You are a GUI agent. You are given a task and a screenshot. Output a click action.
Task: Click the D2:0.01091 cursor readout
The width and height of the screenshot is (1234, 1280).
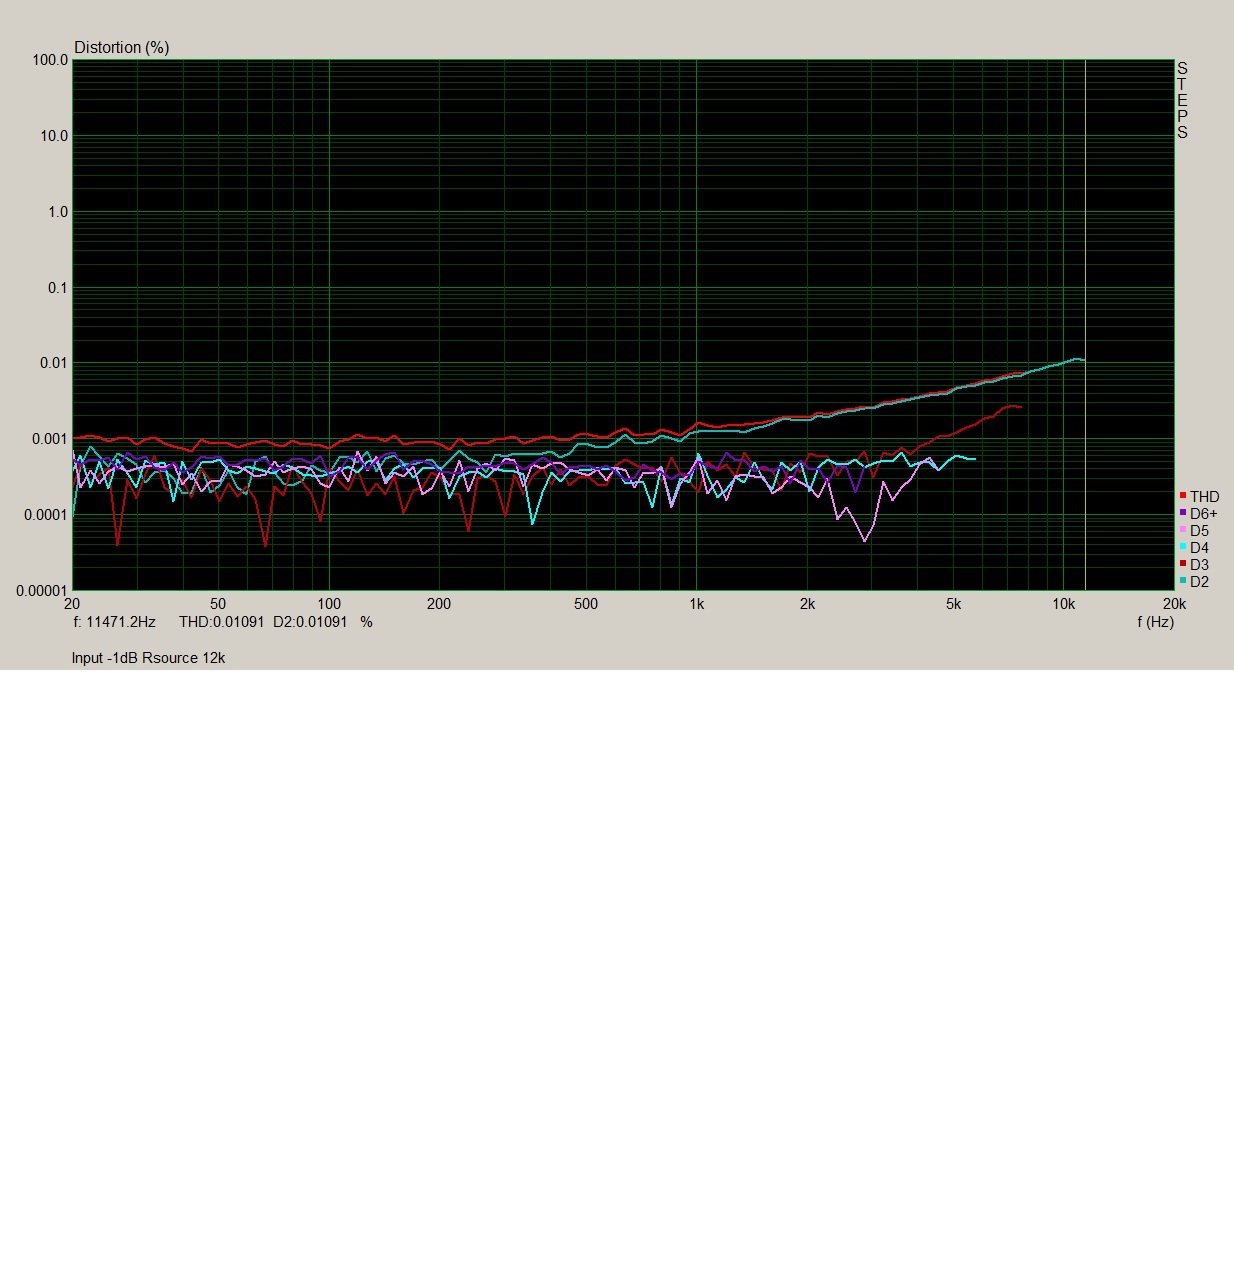coord(310,622)
